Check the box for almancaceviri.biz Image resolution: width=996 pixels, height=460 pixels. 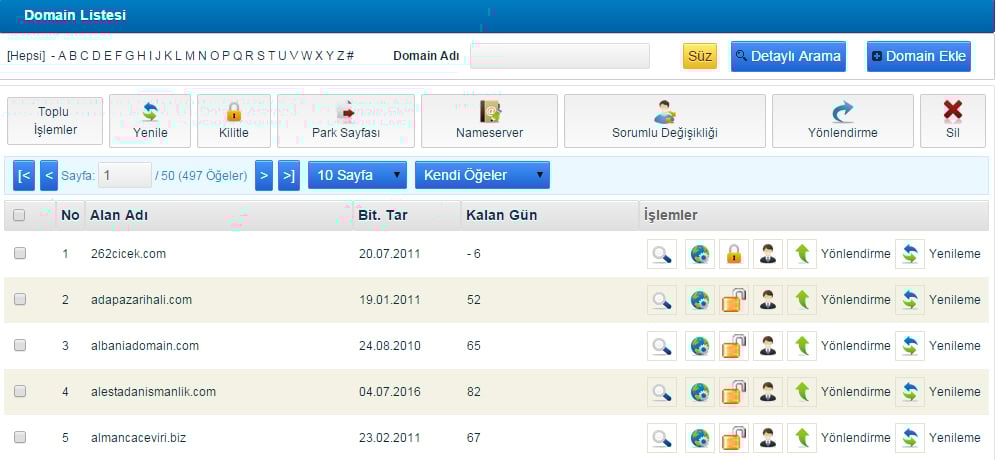[20, 437]
